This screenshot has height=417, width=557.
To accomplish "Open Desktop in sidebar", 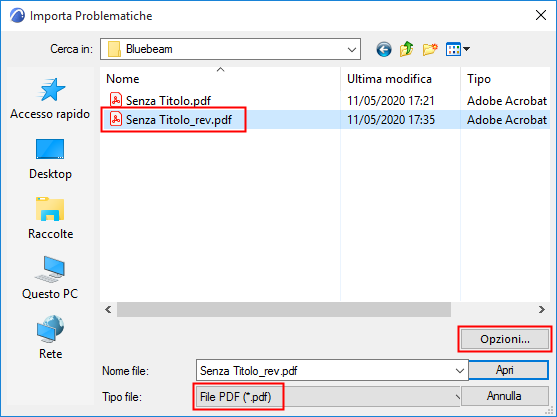I will click(50, 159).
